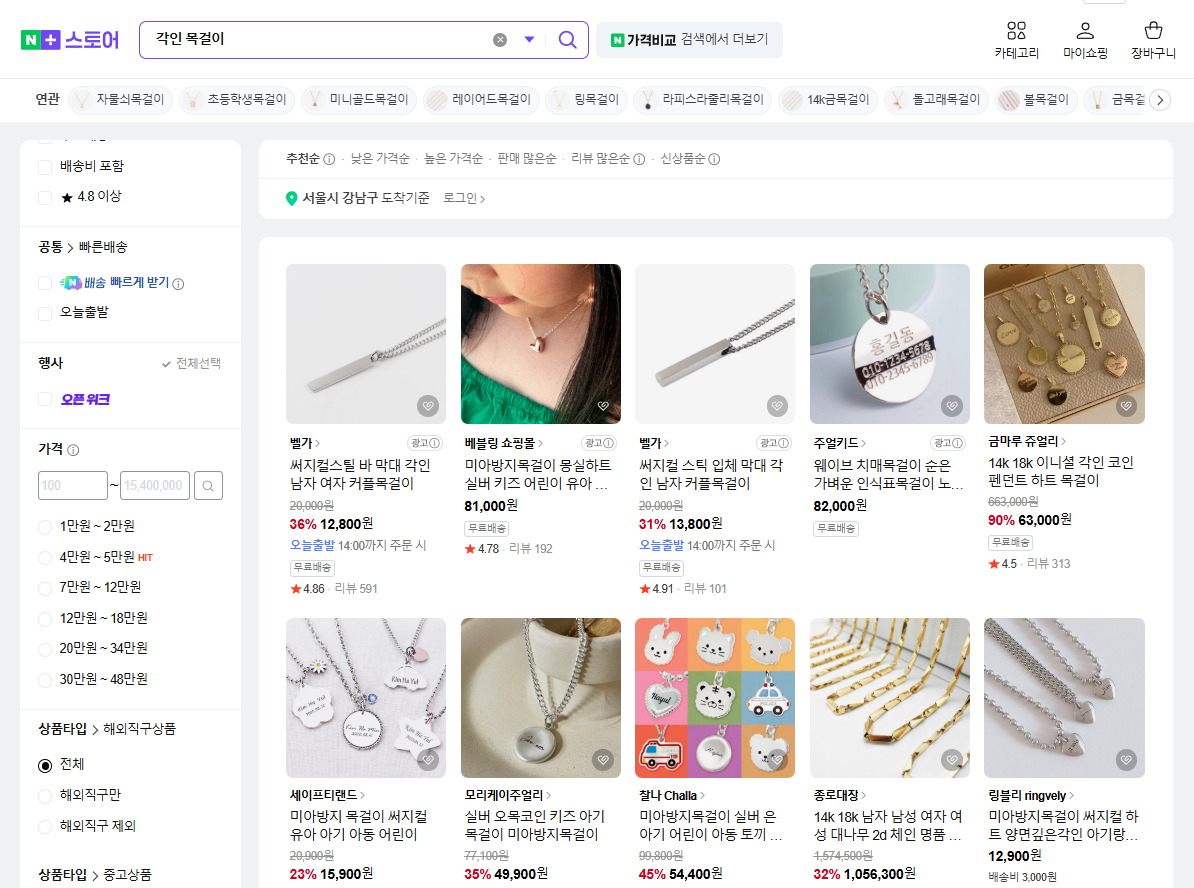Open the N+ 스토어 home logo

coord(70,40)
